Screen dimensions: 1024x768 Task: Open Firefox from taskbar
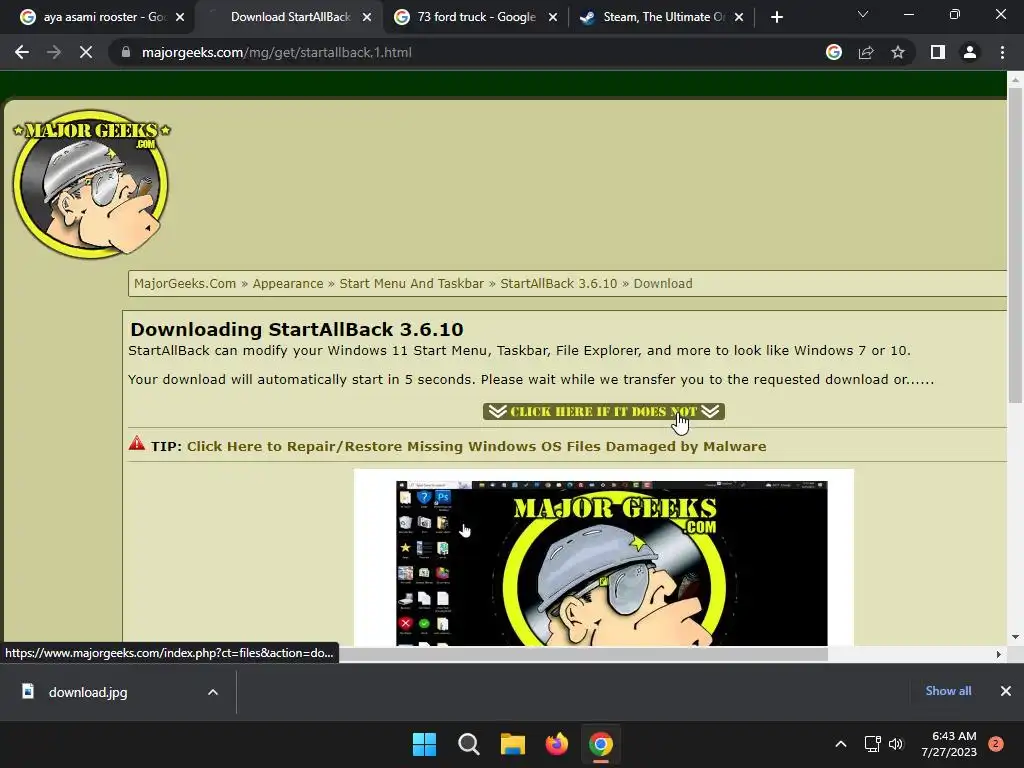tap(556, 744)
